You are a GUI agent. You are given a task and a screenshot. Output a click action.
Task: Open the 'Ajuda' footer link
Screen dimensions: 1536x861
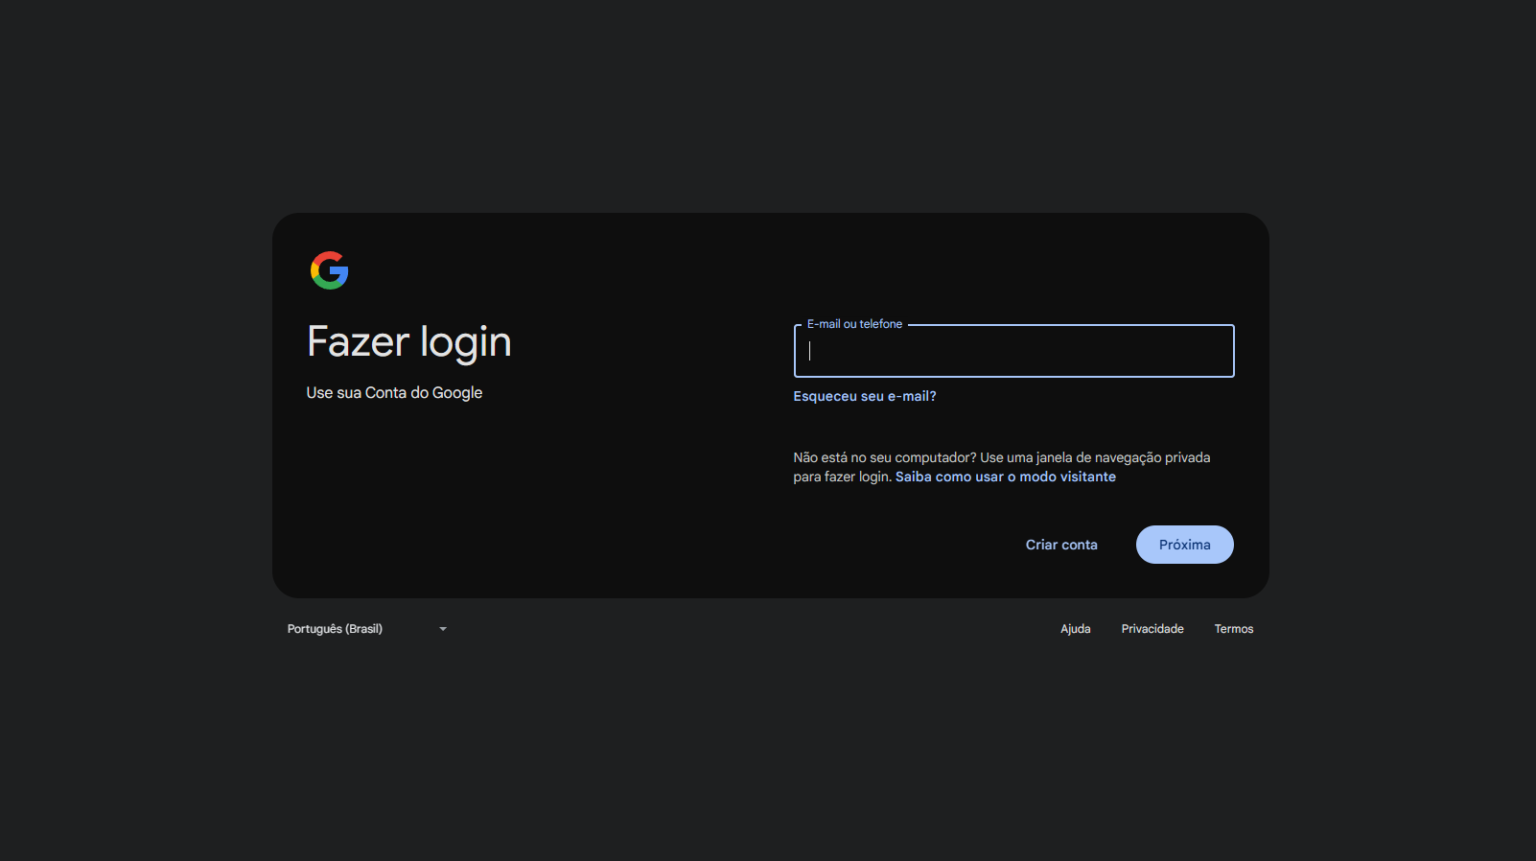point(1075,629)
